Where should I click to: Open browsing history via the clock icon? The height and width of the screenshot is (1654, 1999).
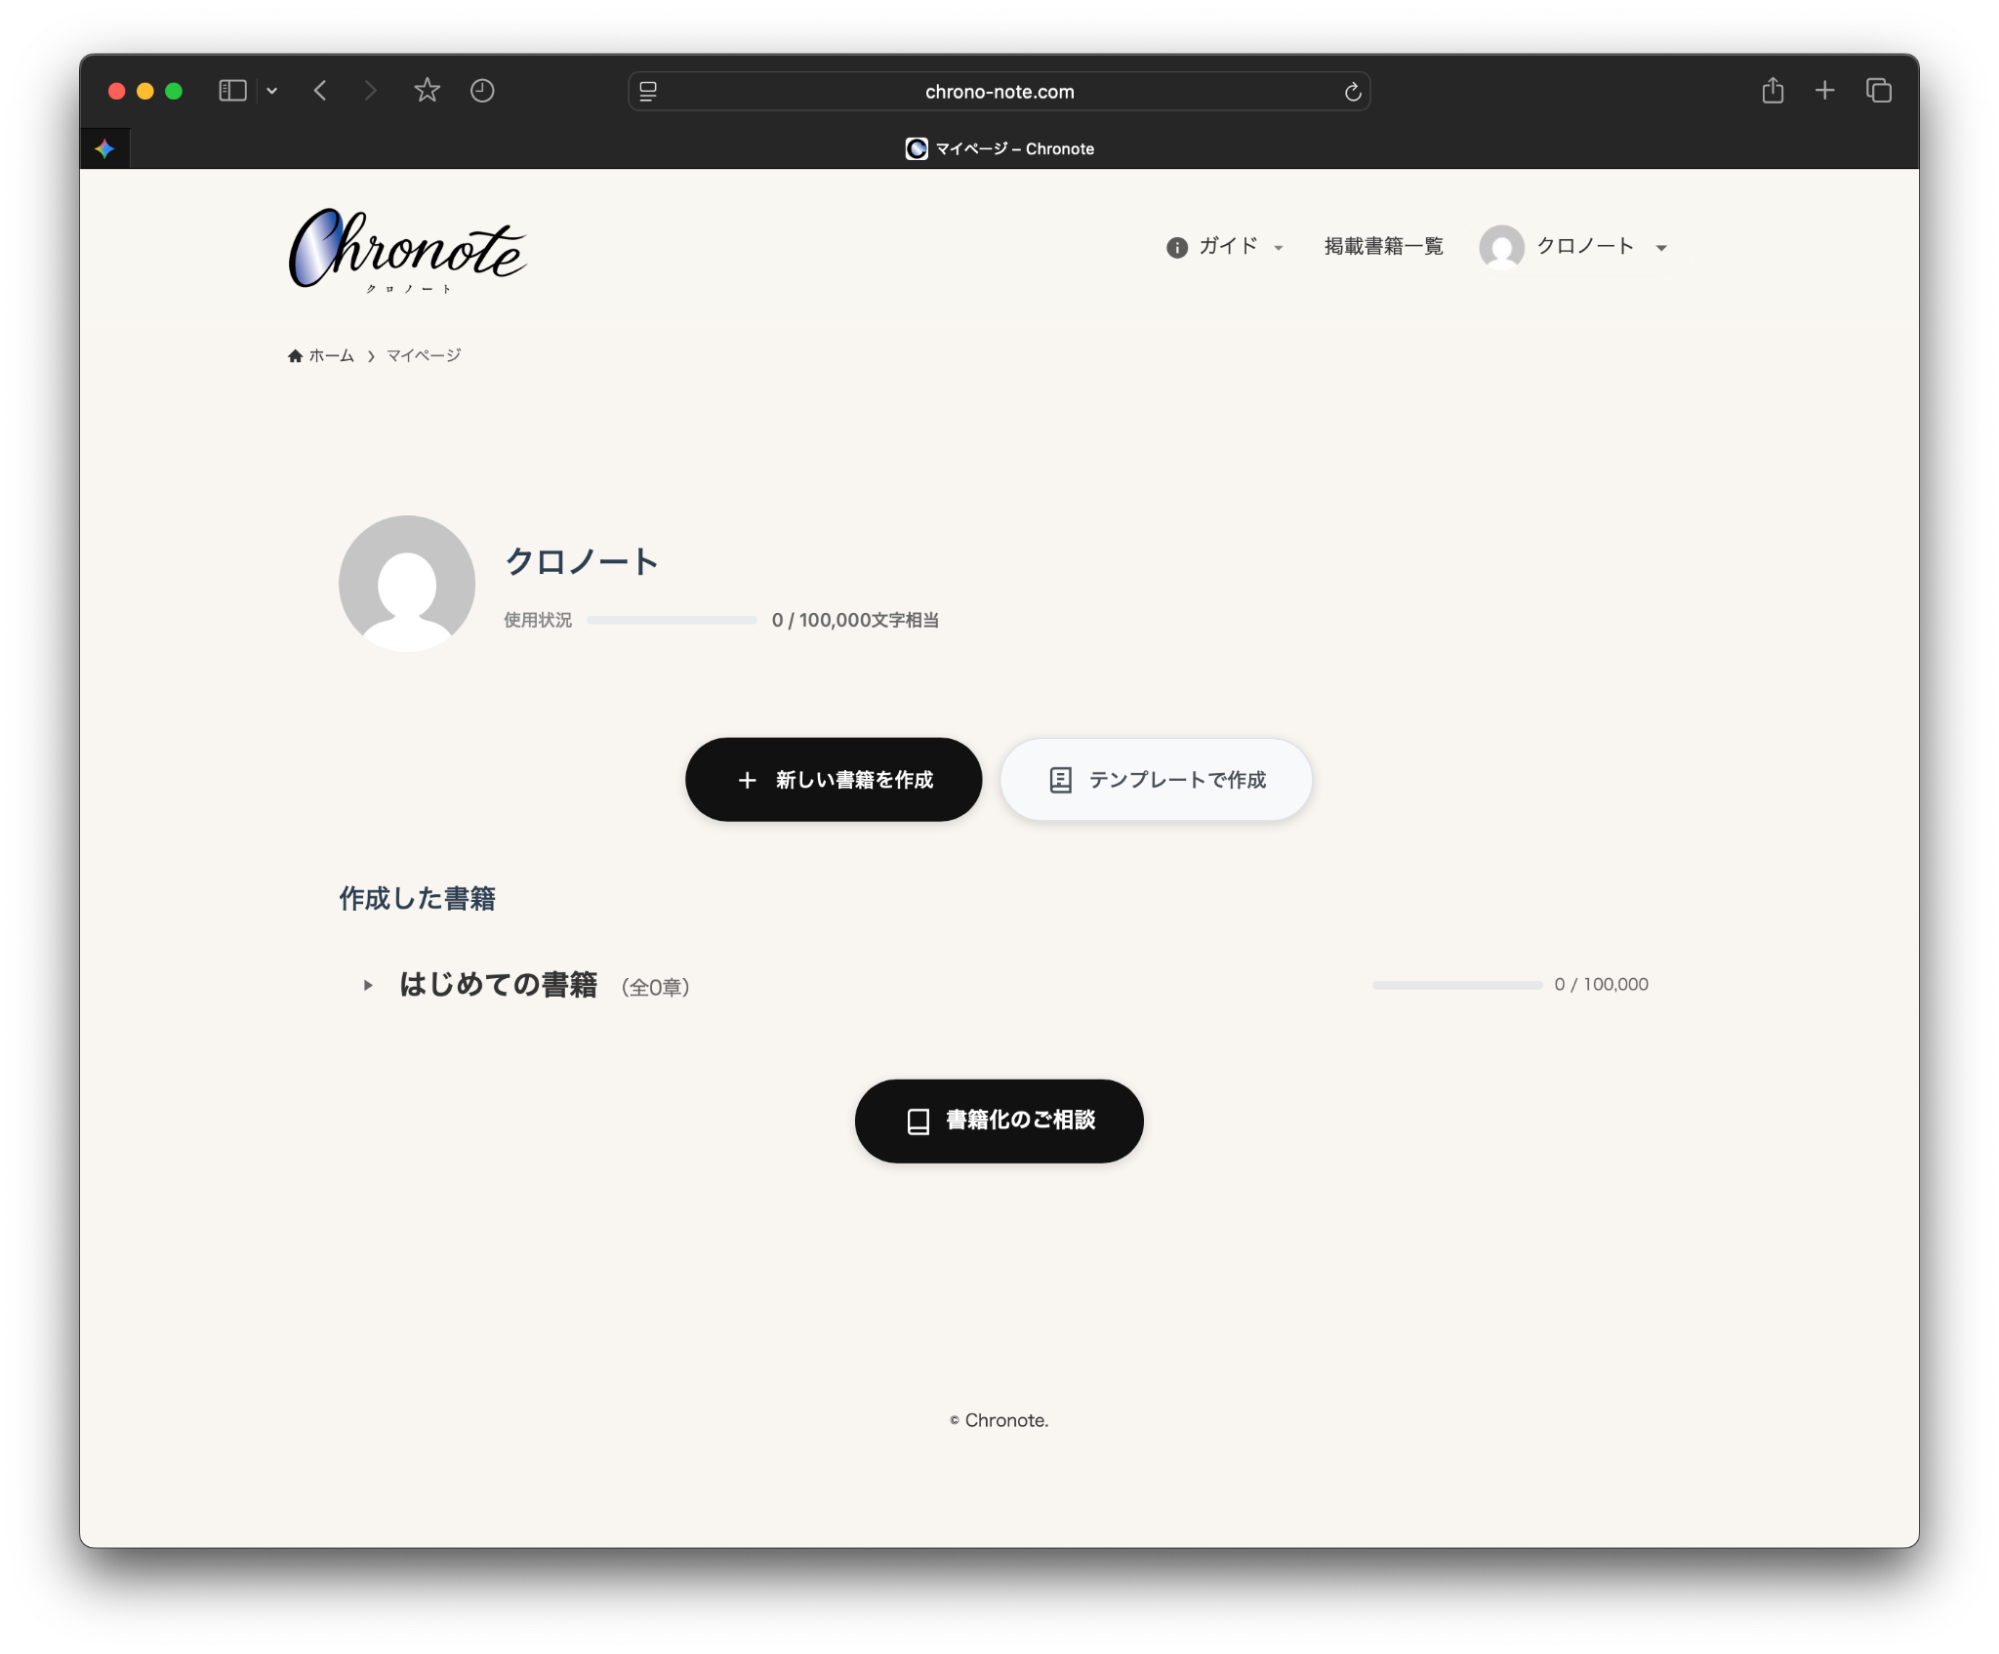pos(482,90)
